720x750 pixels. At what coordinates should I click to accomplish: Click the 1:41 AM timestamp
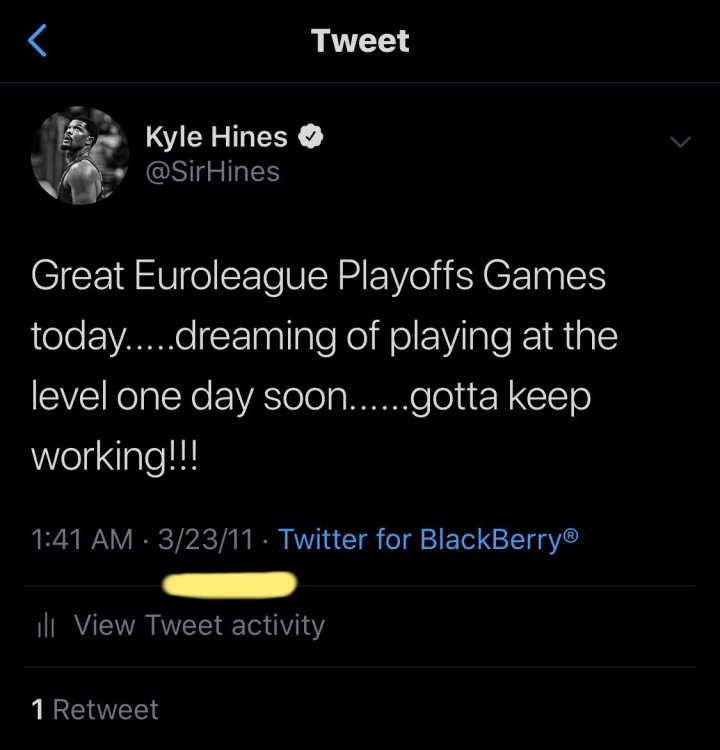pos(82,539)
